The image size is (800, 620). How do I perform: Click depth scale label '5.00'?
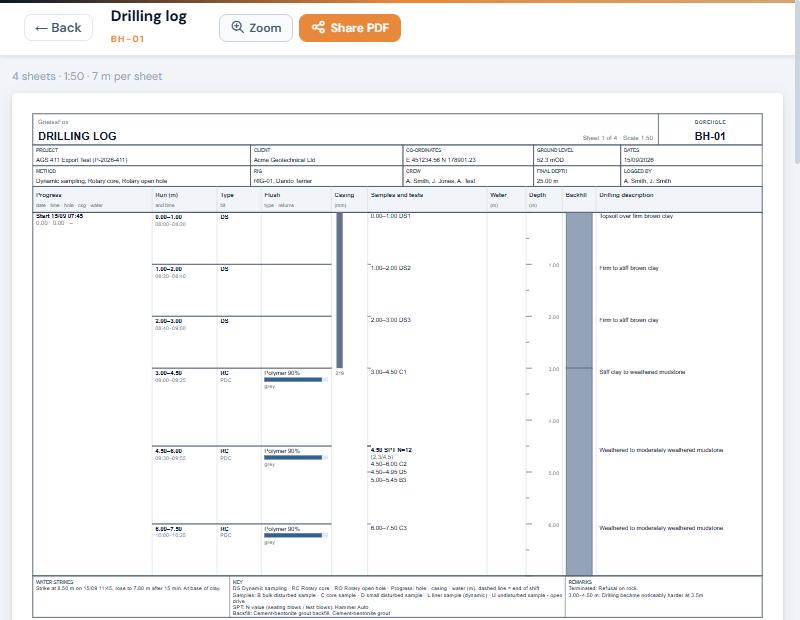554,473
